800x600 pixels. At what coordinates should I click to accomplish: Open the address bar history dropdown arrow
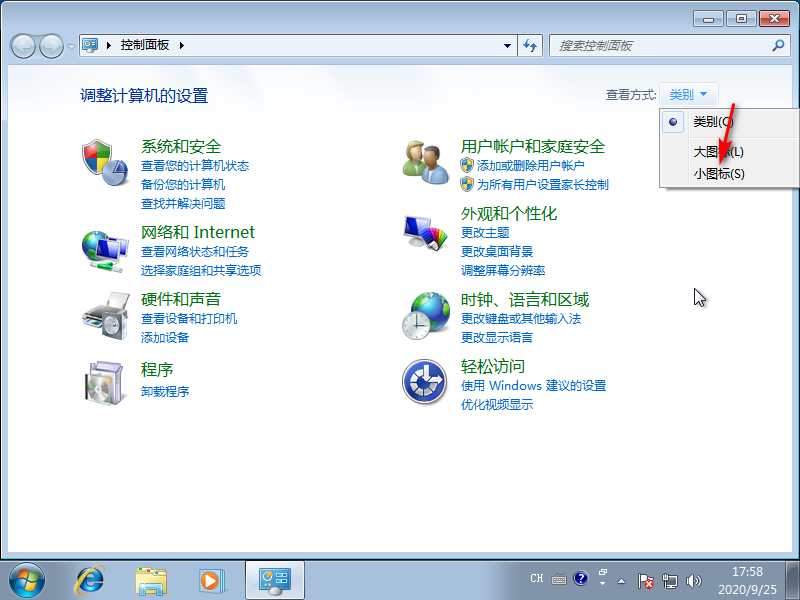click(507, 46)
